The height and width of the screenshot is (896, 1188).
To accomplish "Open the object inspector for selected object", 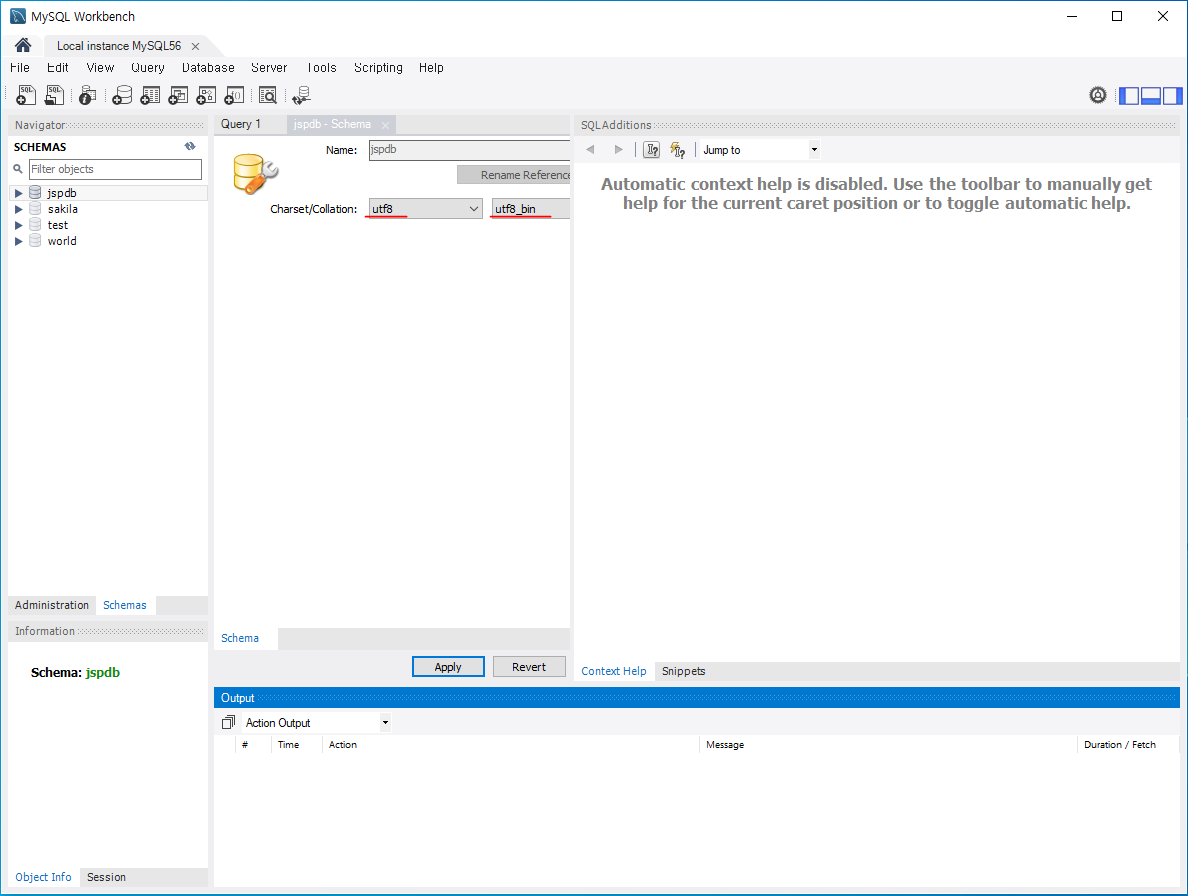I will pyautogui.click(x=87, y=95).
